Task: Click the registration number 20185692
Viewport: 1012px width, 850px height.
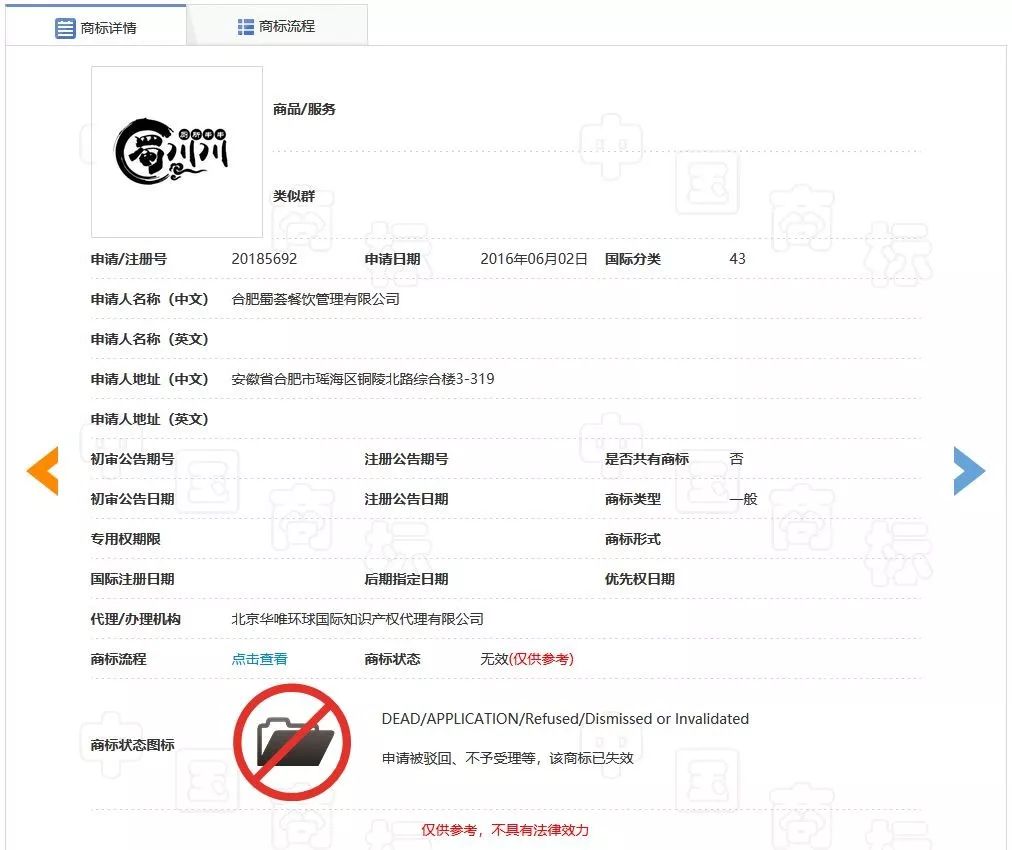Action: click(264, 259)
